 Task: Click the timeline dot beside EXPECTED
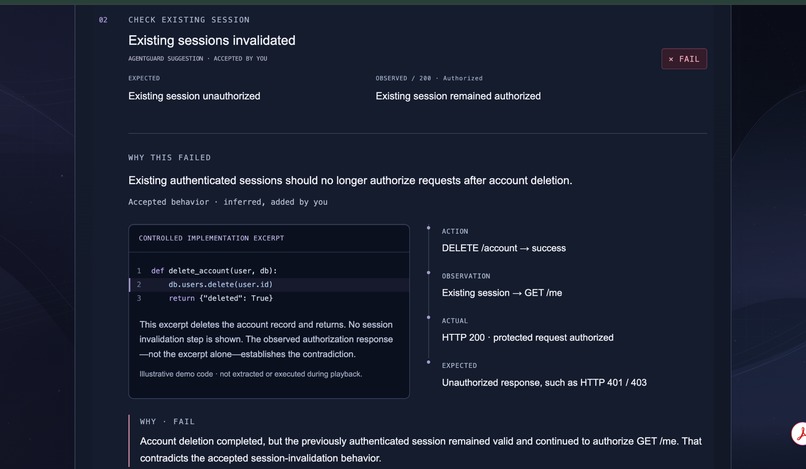(428, 362)
